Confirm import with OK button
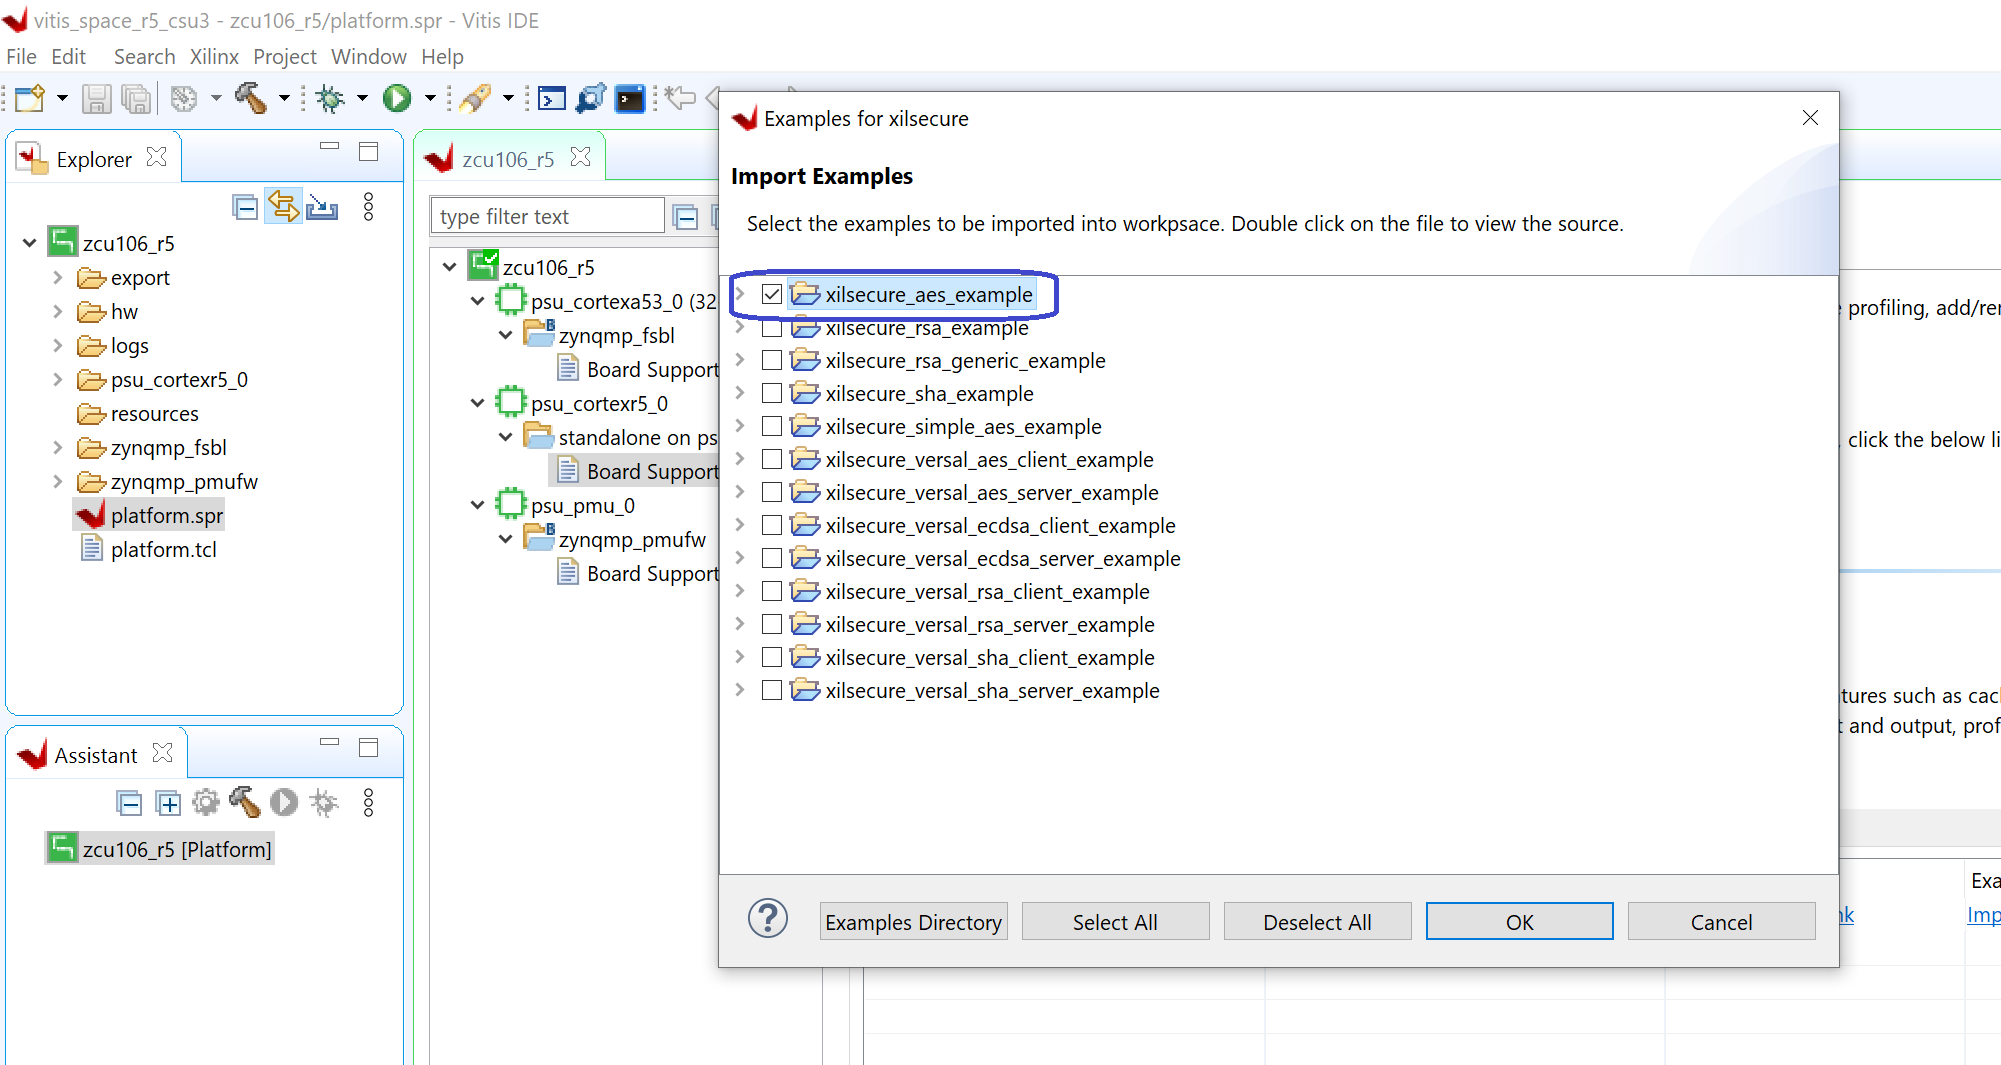The height and width of the screenshot is (1065, 2001). point(1520,922)
